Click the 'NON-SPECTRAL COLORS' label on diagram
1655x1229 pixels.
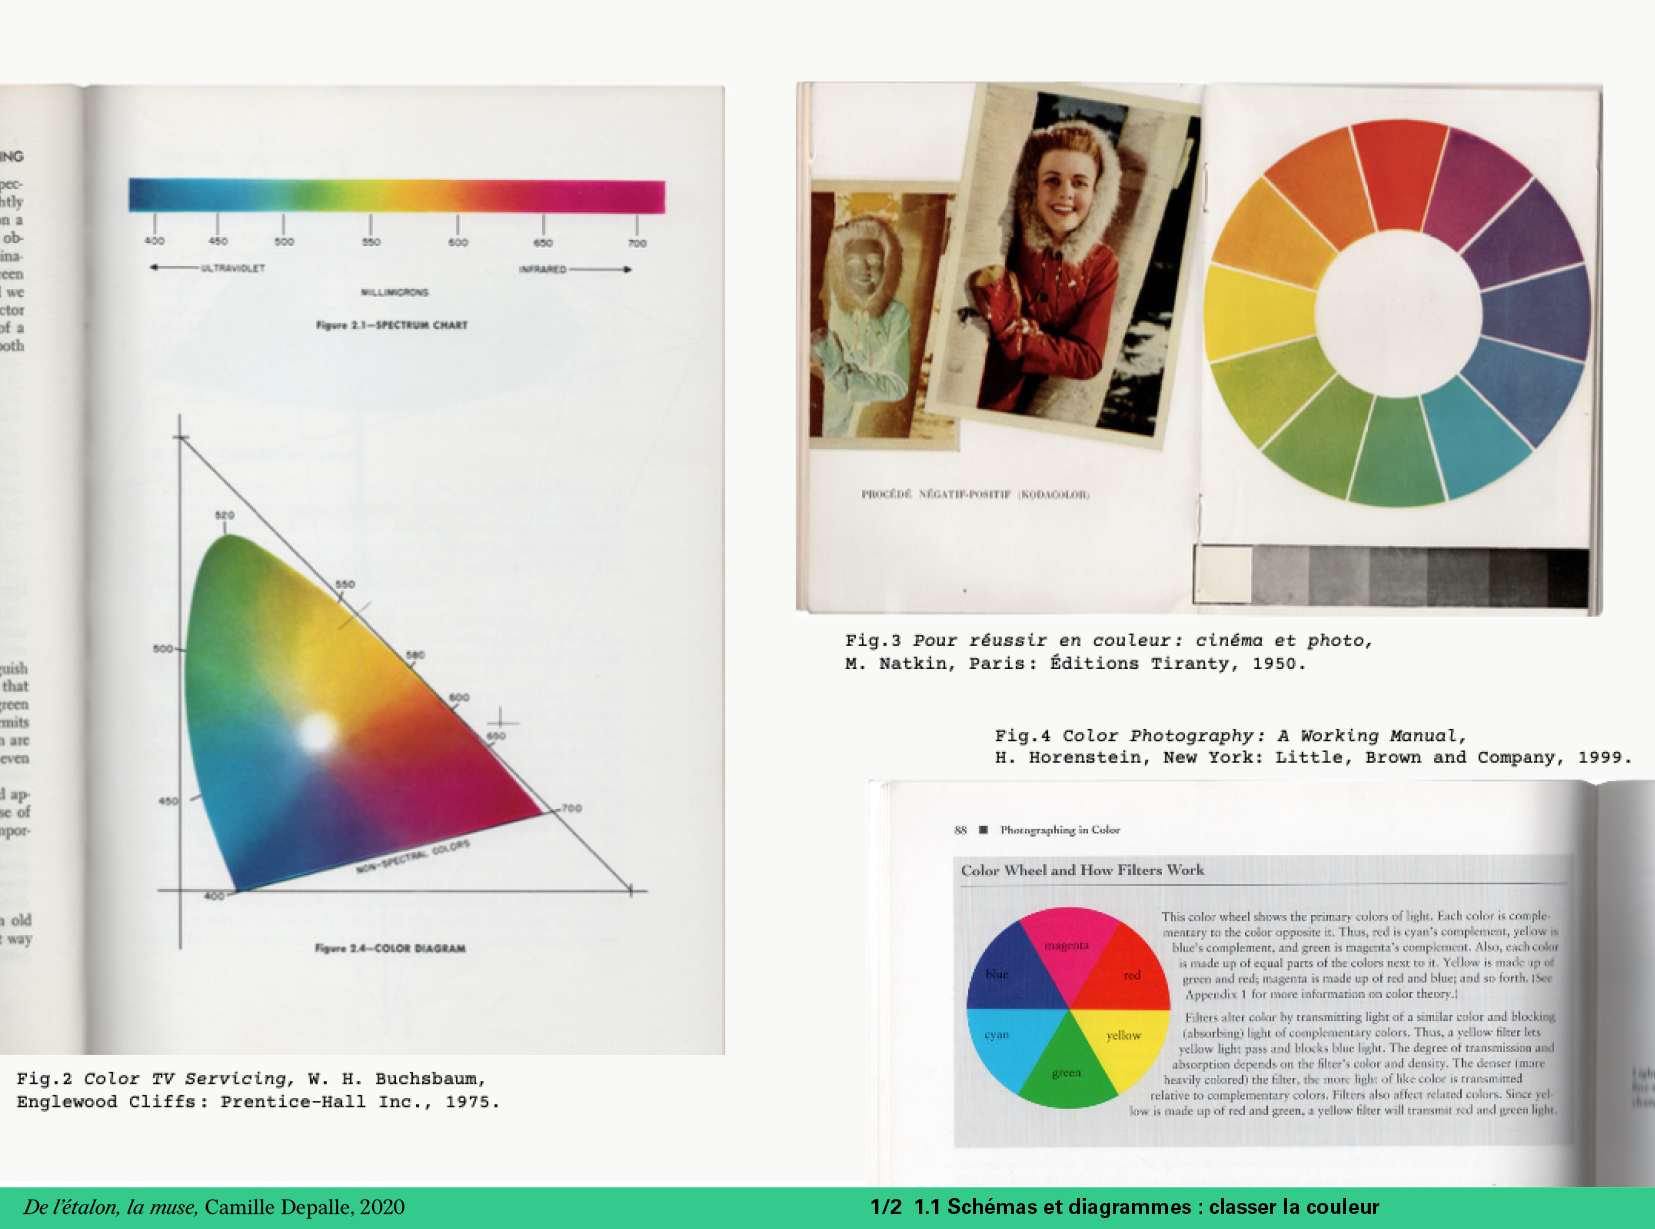[x=413, y=857]
